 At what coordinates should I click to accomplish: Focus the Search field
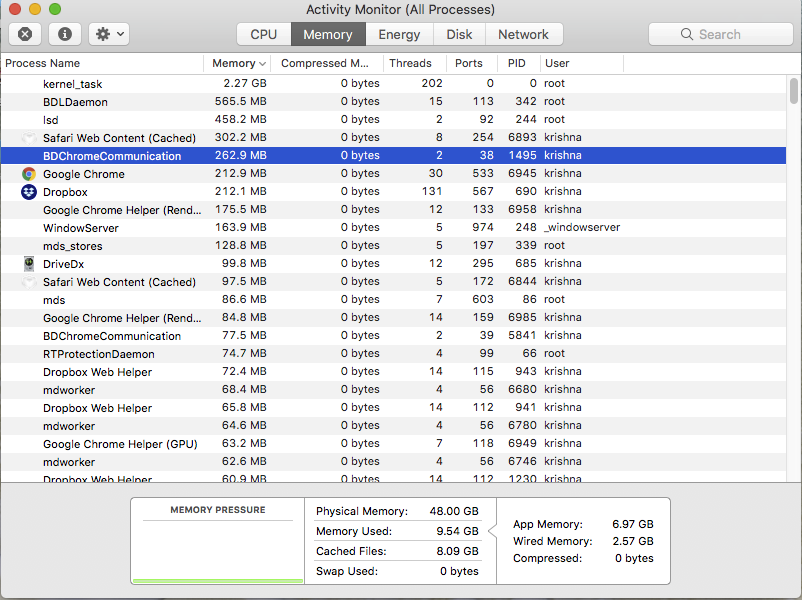[721, 34]
